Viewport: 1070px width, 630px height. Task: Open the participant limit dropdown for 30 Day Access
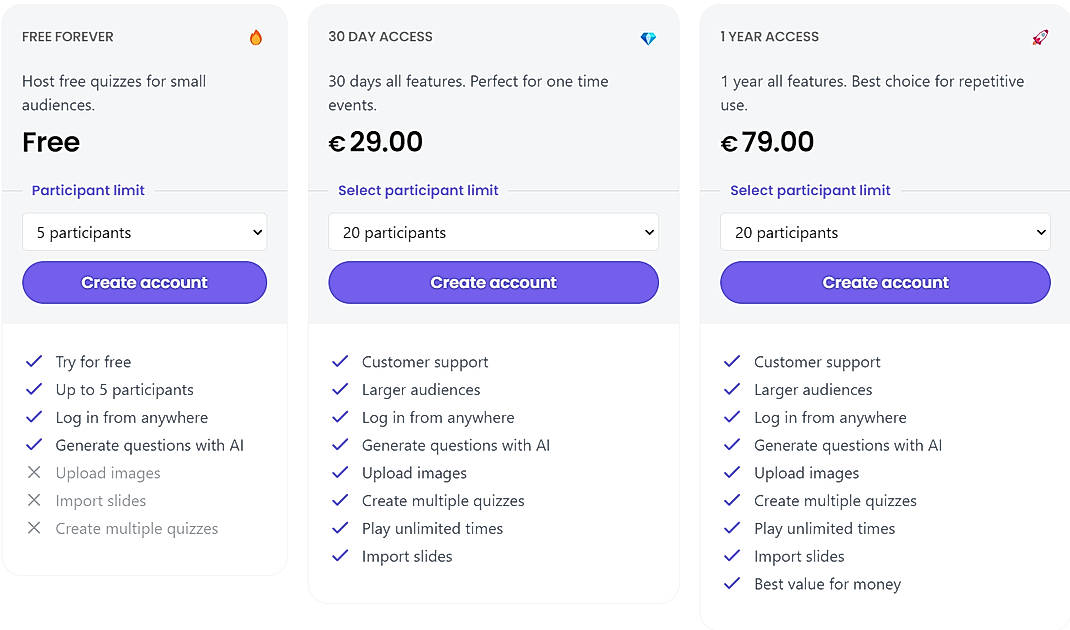(x=493, y=231)
